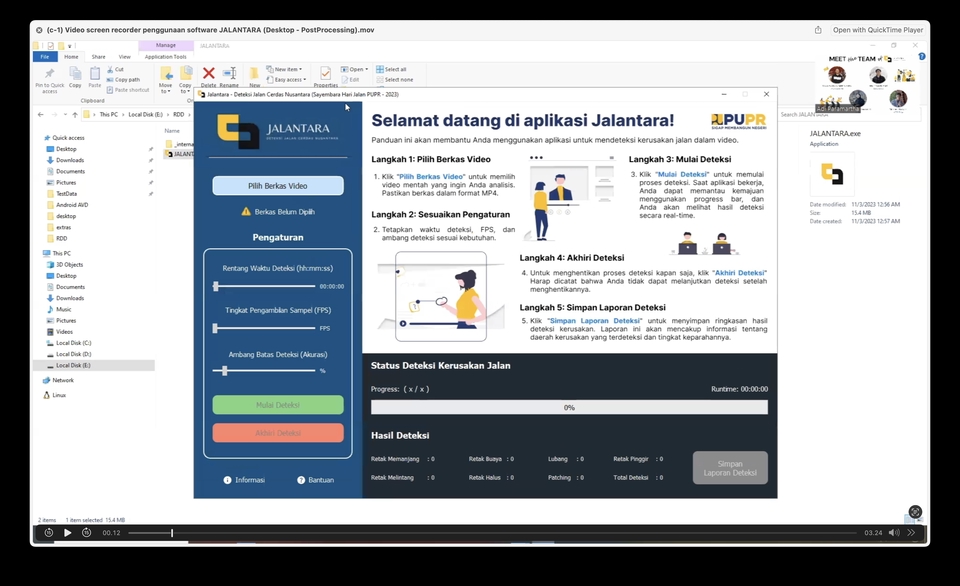Image resolution: width=960 pixels, height=586 pixels.
Task: Click the video volume speaker icon
Action: pyautogui.click(x=894, y=533)
